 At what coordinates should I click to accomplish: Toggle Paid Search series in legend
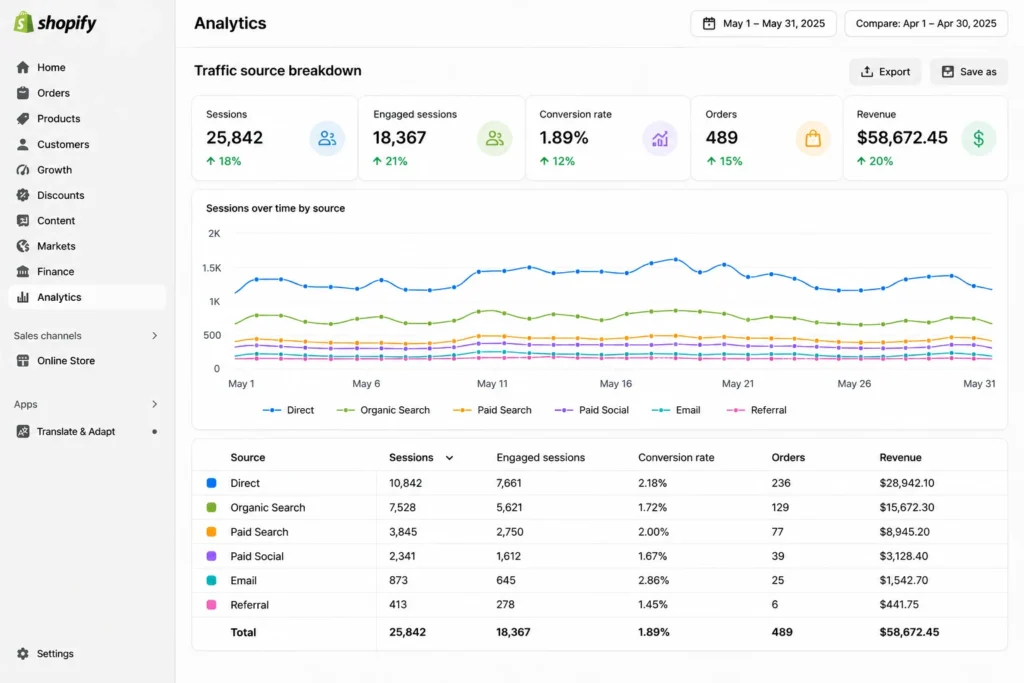tap(492, 410)
